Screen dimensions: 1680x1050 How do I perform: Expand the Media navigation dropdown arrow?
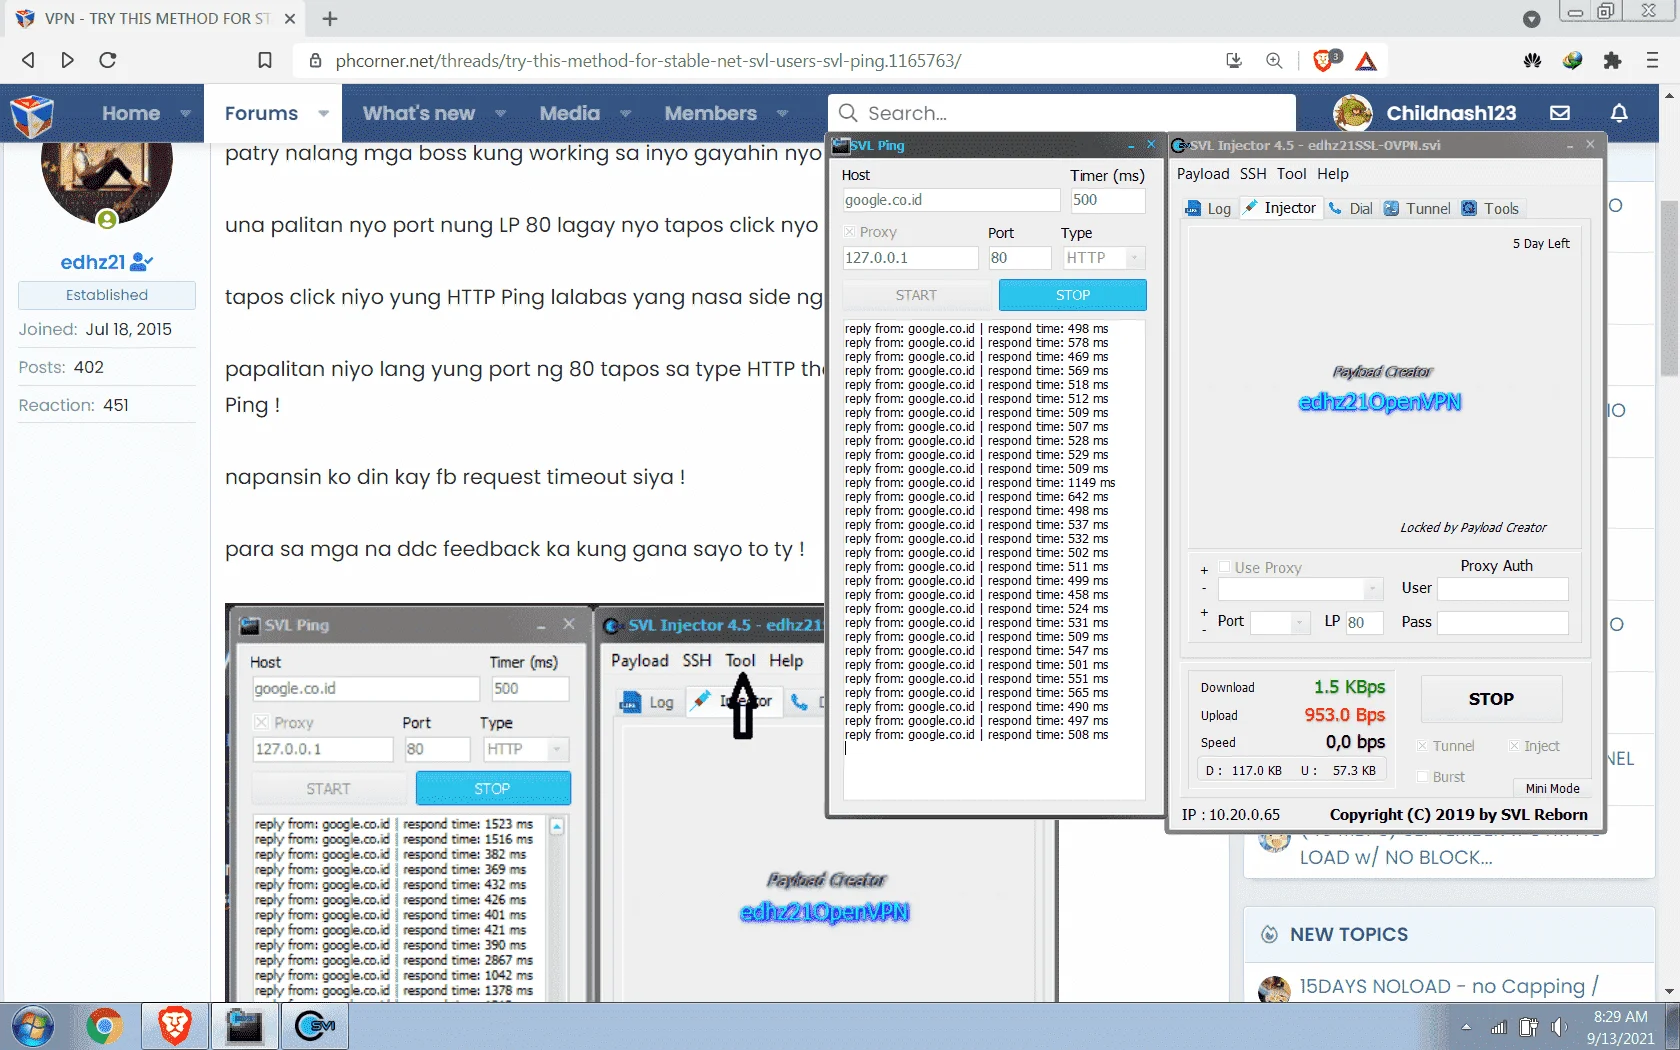[625, 113]
